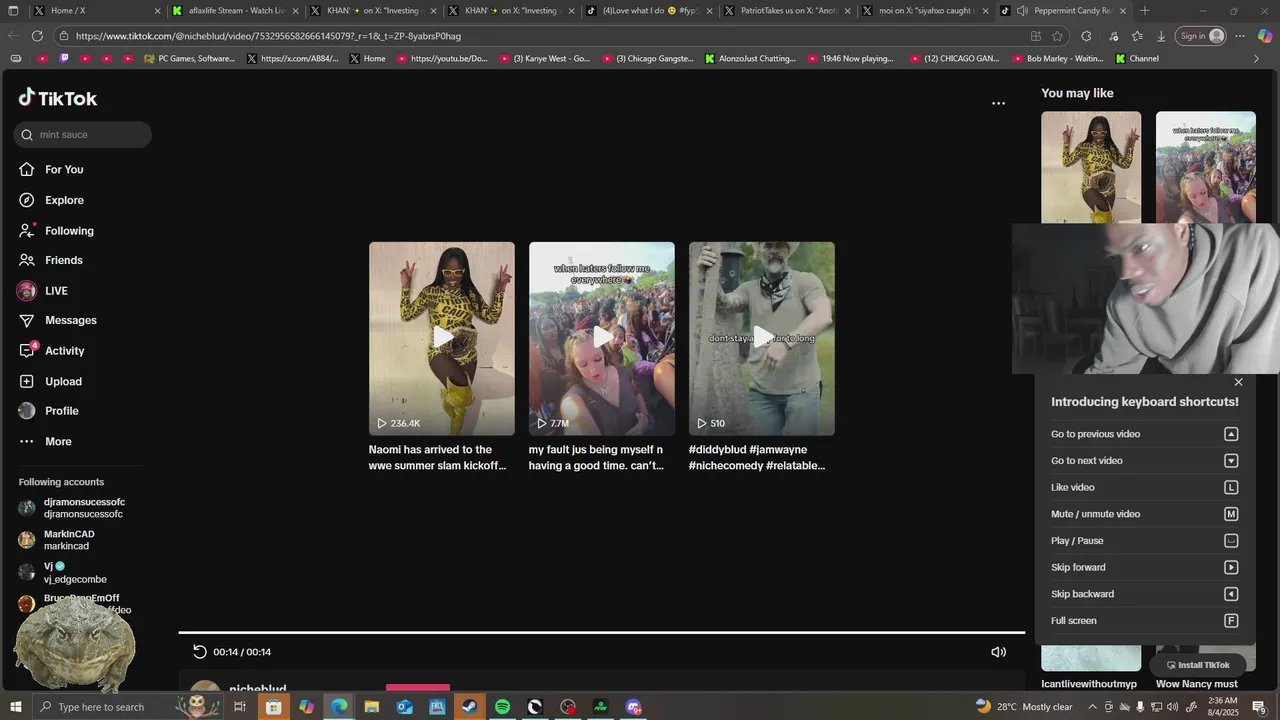Screen dimensions: 1280x720
Task: Click the 'Go to previous video' shortcut key
Action: 1231,434
